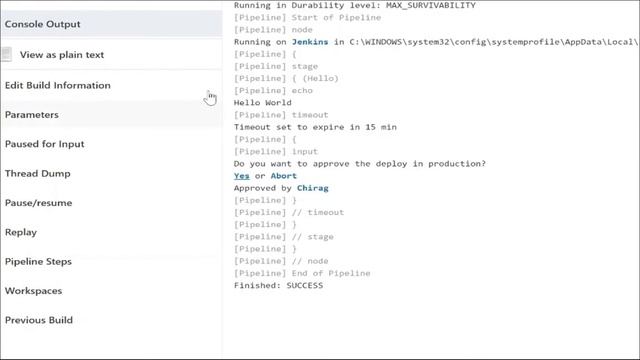
Task: Open Paused for Input
Action: (44, 144)
